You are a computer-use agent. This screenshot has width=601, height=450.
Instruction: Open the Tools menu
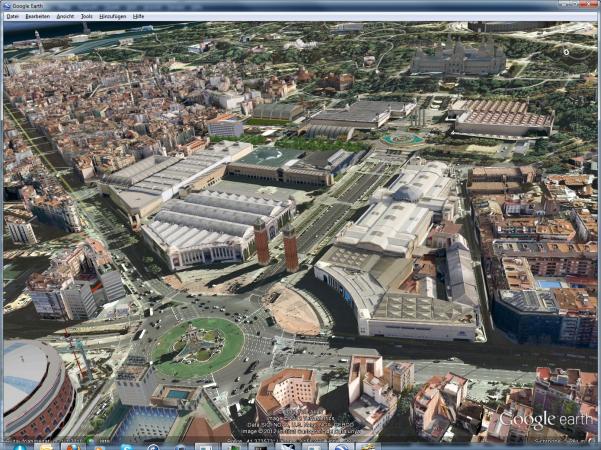pos(87,16)
